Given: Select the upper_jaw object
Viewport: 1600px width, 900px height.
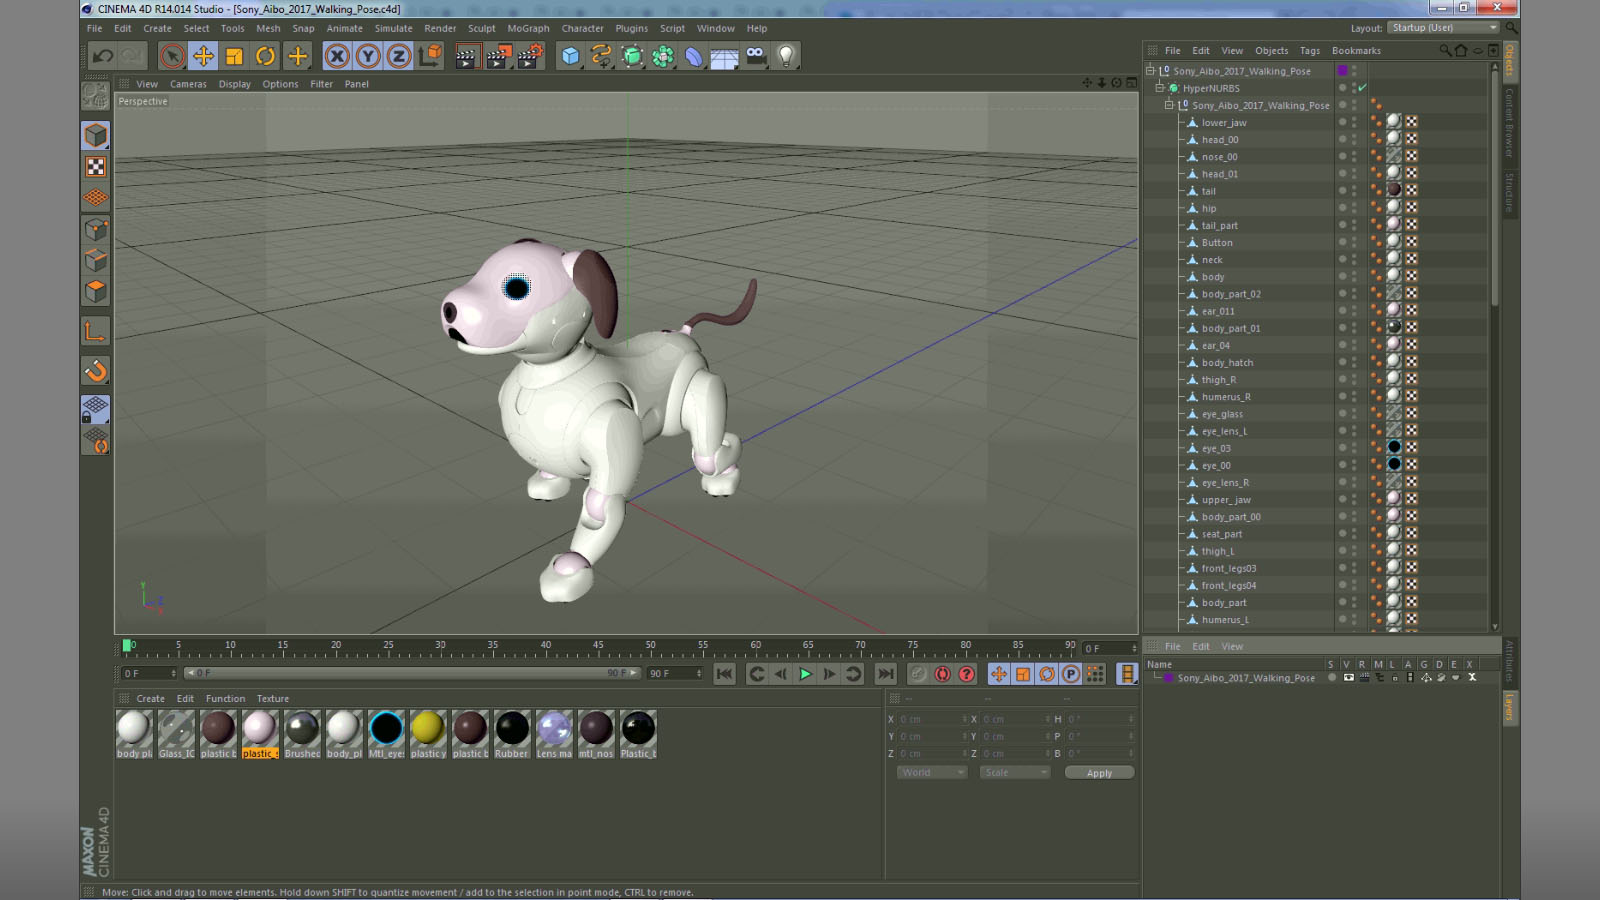Looking at the screenshot, I should [x=1226, y=500].
